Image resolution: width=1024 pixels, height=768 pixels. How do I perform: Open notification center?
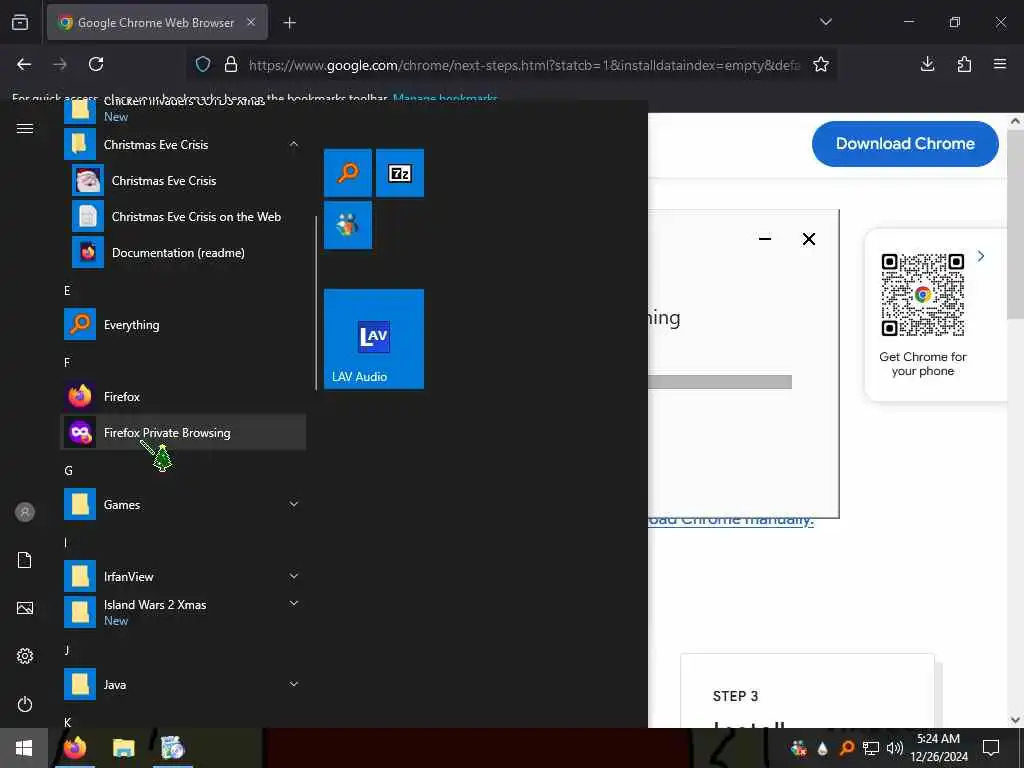click(991, 748)
